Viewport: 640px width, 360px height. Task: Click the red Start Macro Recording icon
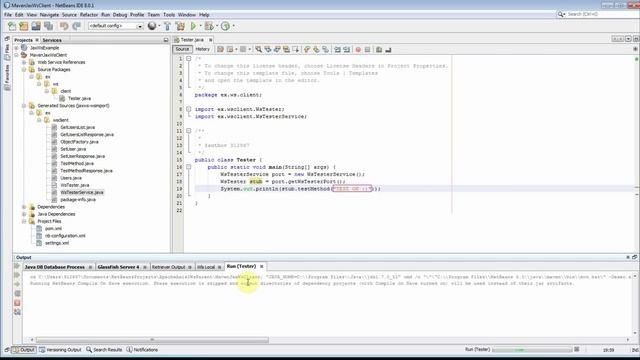click(358, 49)
